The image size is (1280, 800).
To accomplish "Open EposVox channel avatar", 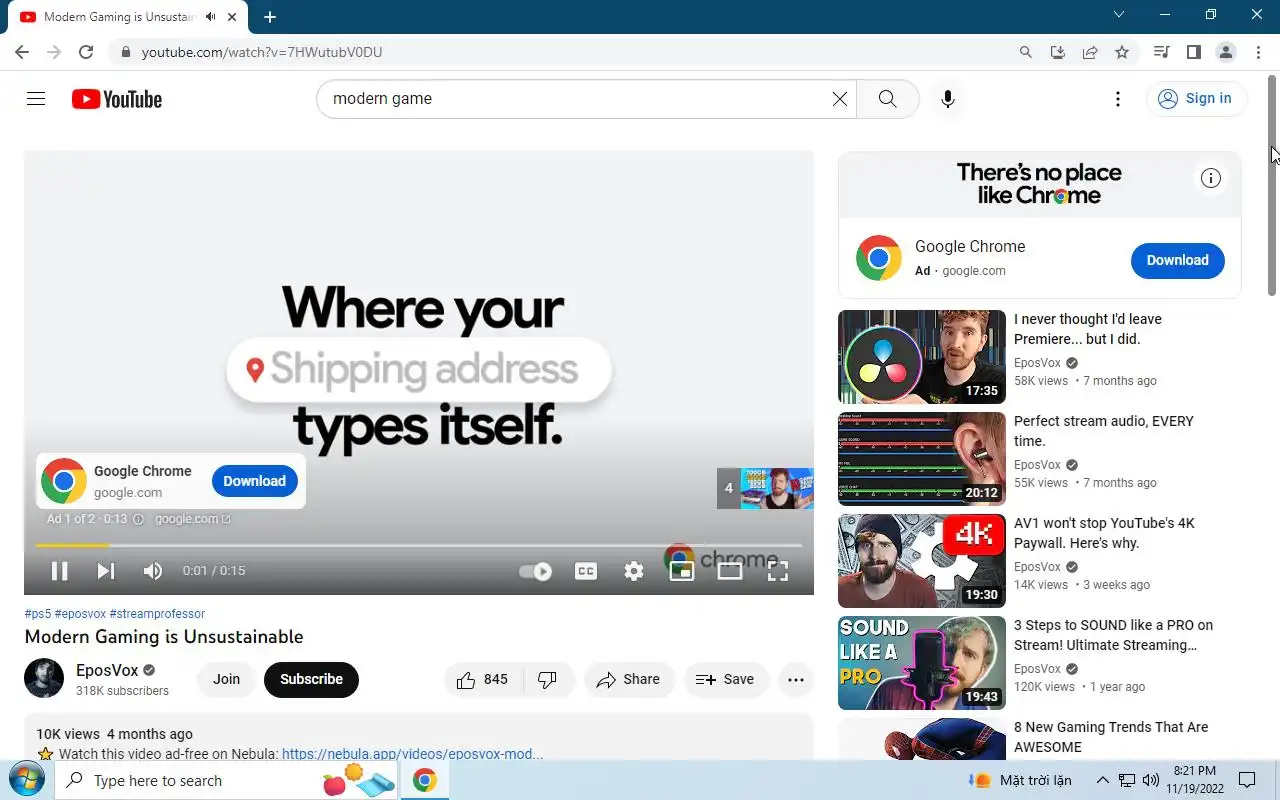I will pos(44,679).
